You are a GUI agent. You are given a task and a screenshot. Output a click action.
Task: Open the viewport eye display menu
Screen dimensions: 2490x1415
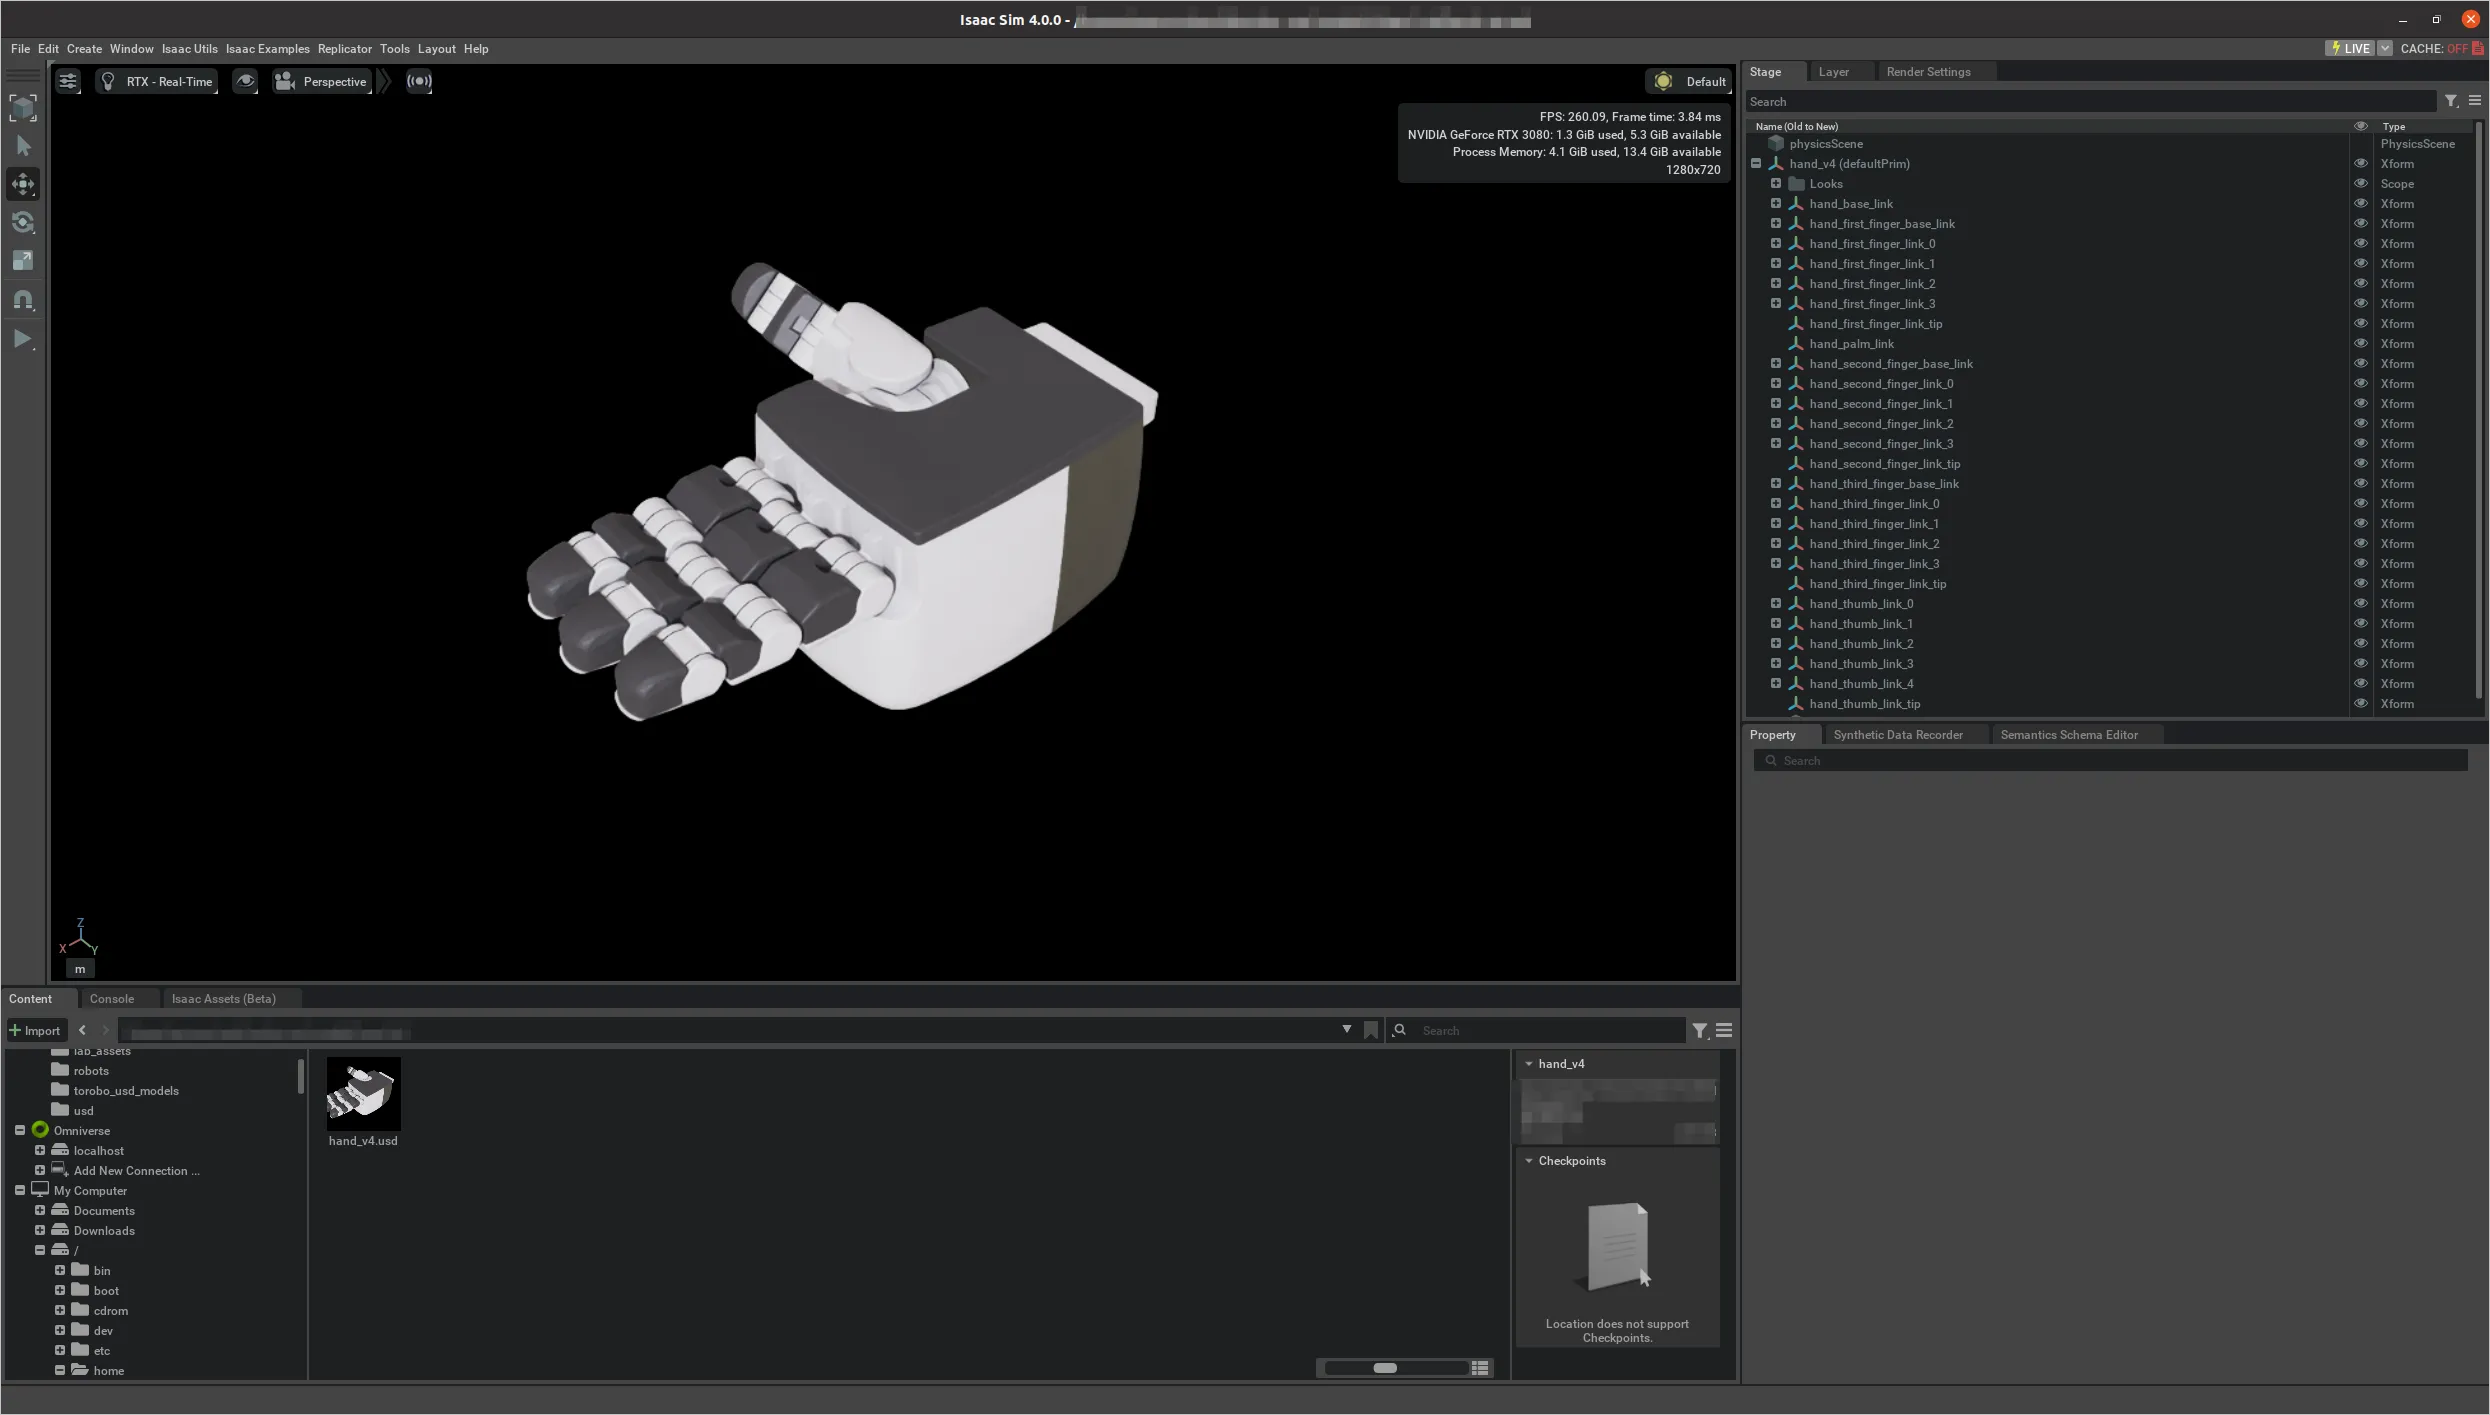point(245,82)
